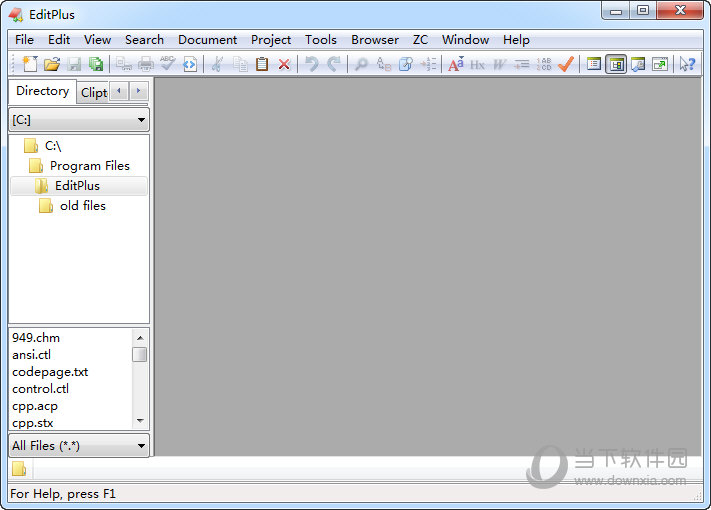Open the Document menu
This screenshot has width=711, height=510.
(207, 40)
